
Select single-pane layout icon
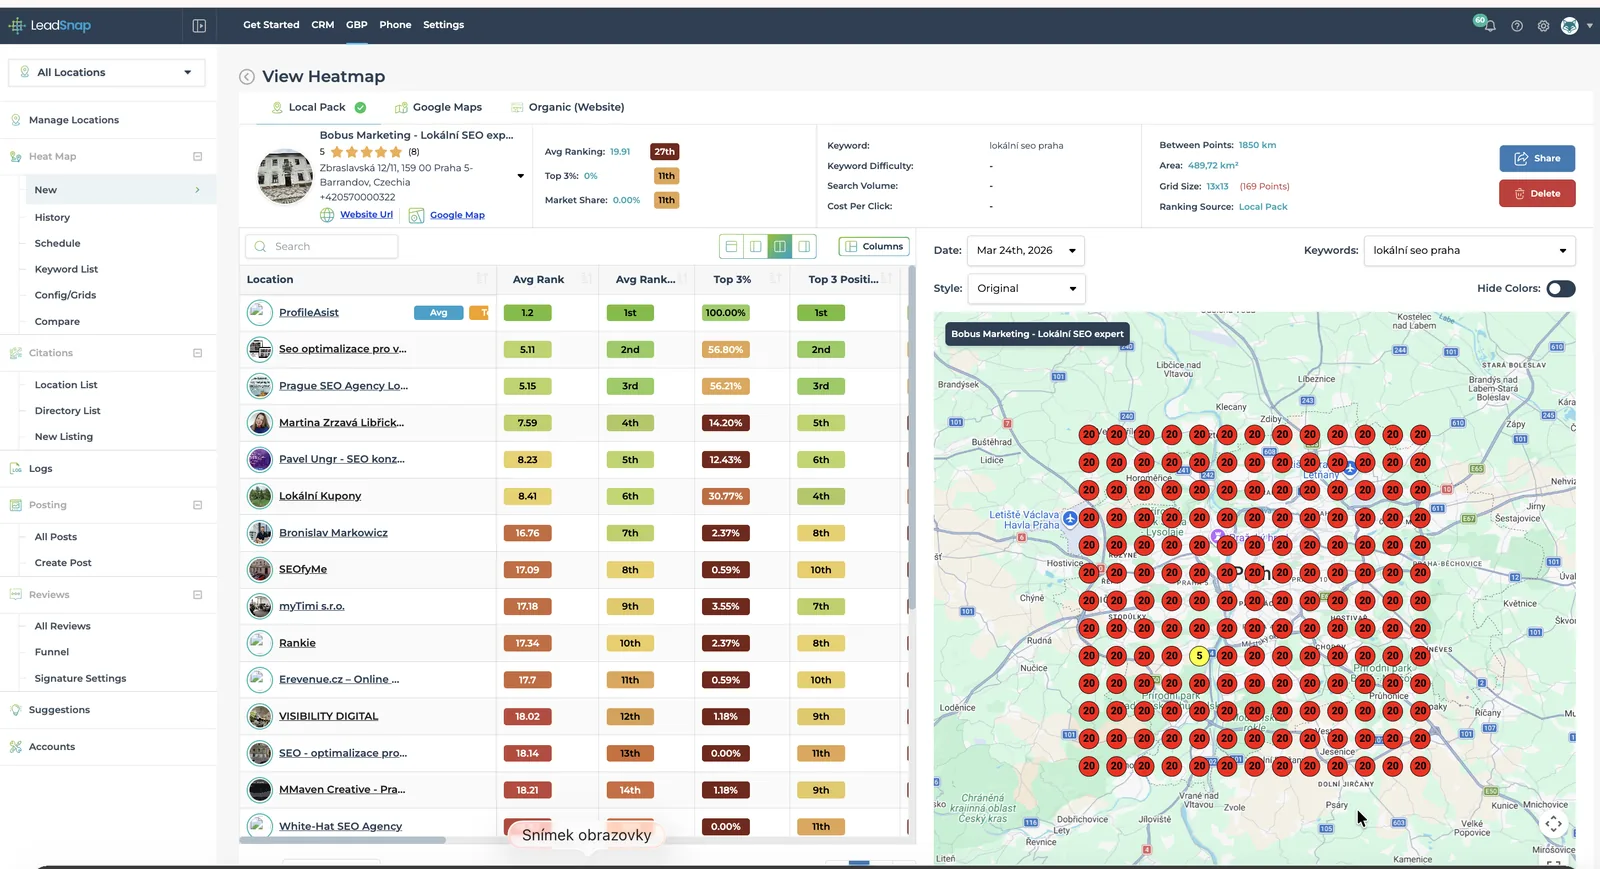click(731, 246)
